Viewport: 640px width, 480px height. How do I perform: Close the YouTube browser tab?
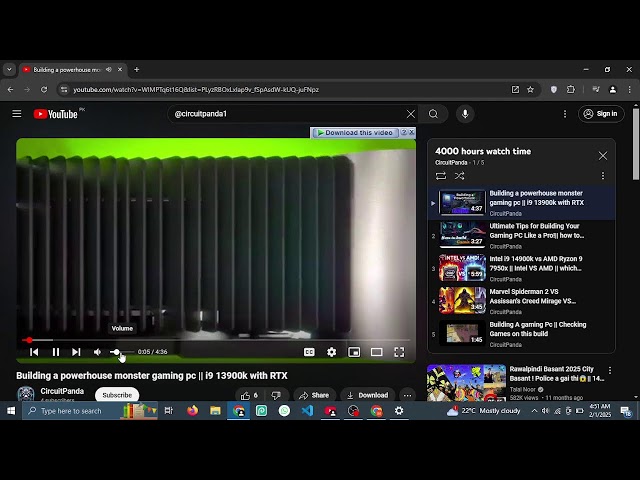(120, 70)
